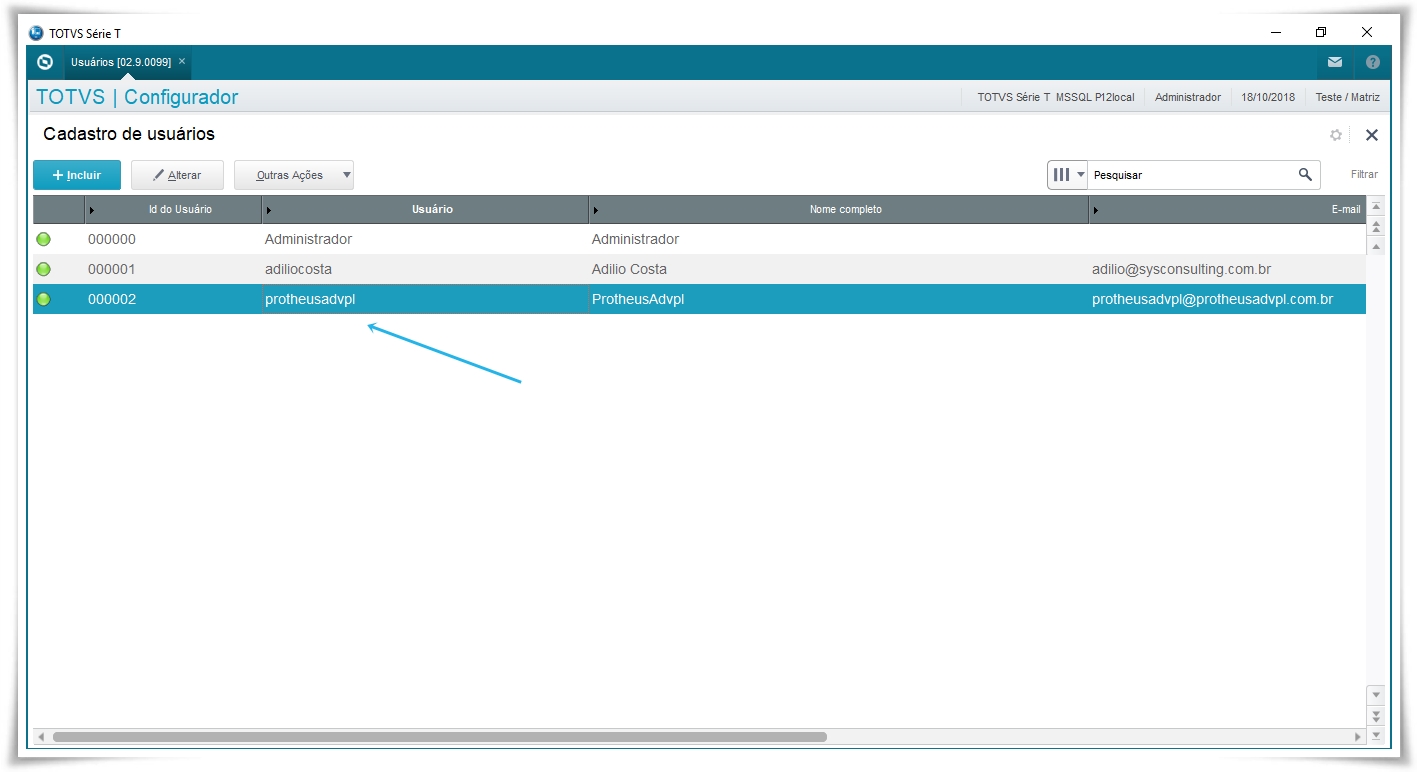Click the TOTVS home logo icon
Image resolution: width=1417 pixels, height=772 pixels.
pyautogui.click(x=44, y=62)
